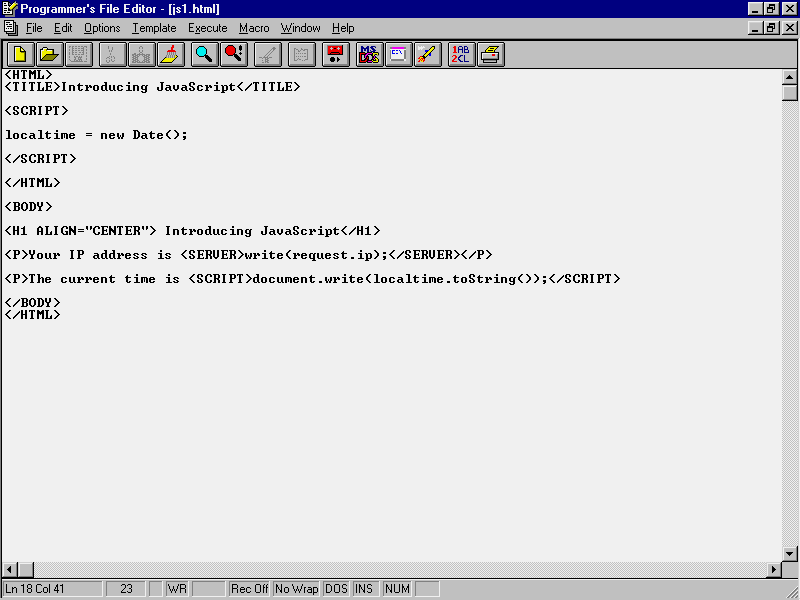
Task: Run a DOS command via MS-DOS icon
Action: pos(369,54)
